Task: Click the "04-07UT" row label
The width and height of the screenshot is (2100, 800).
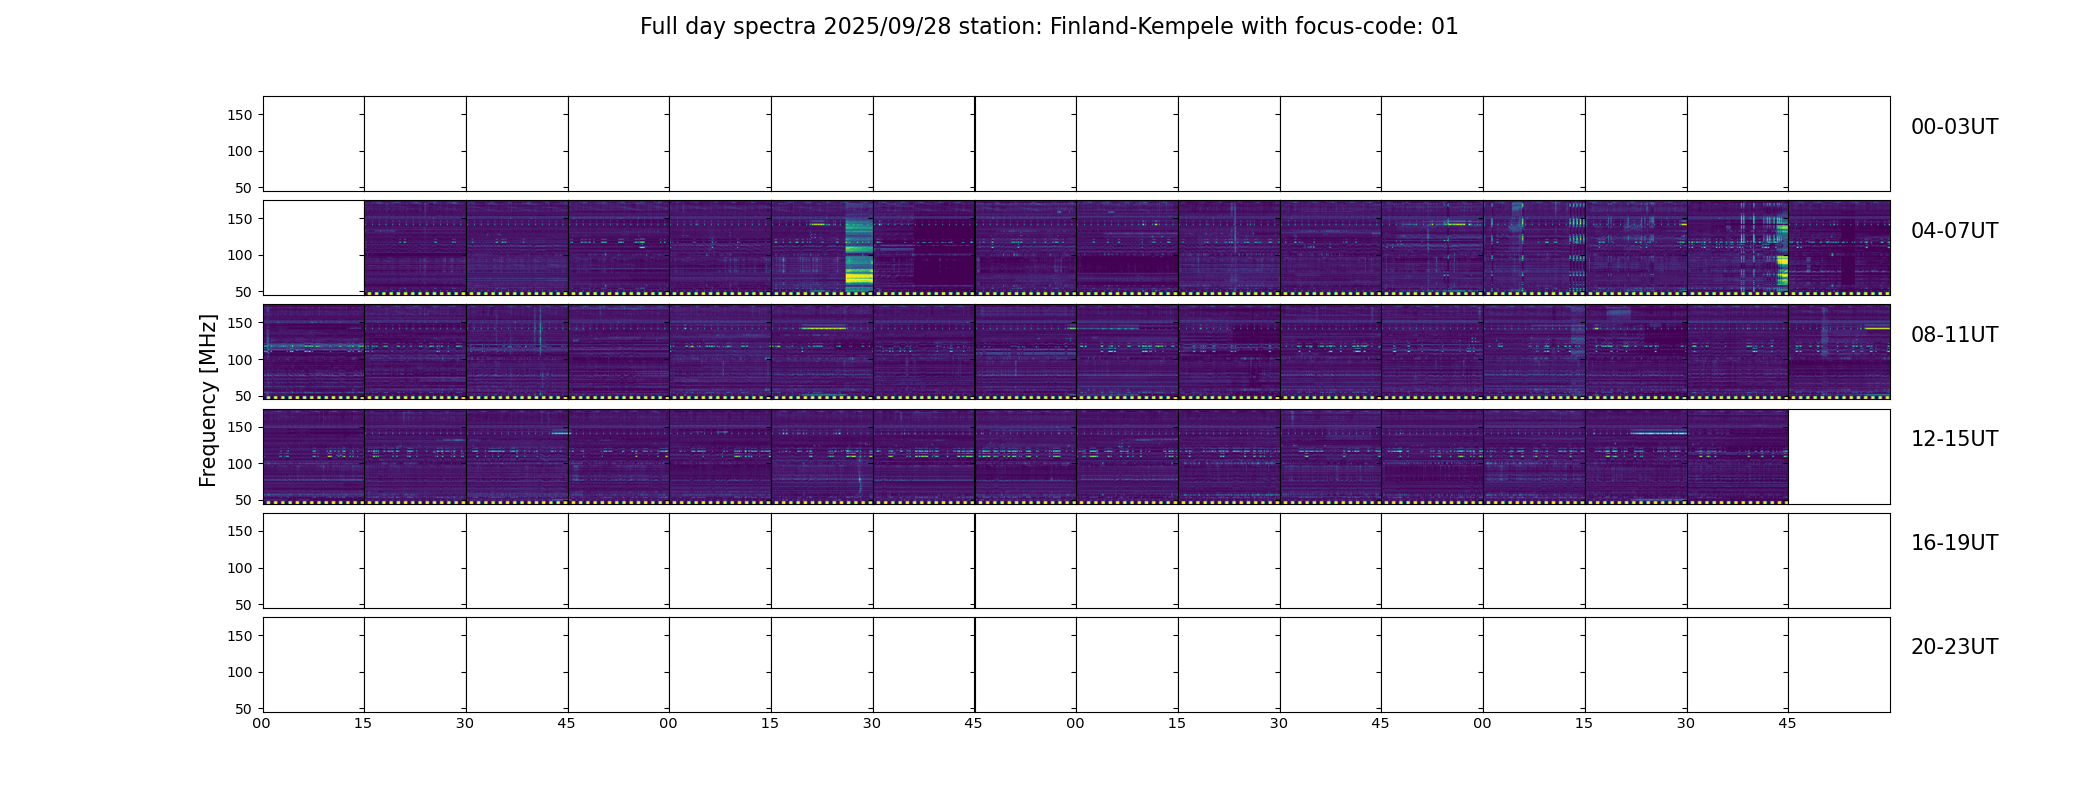Action: [1954, 231]
